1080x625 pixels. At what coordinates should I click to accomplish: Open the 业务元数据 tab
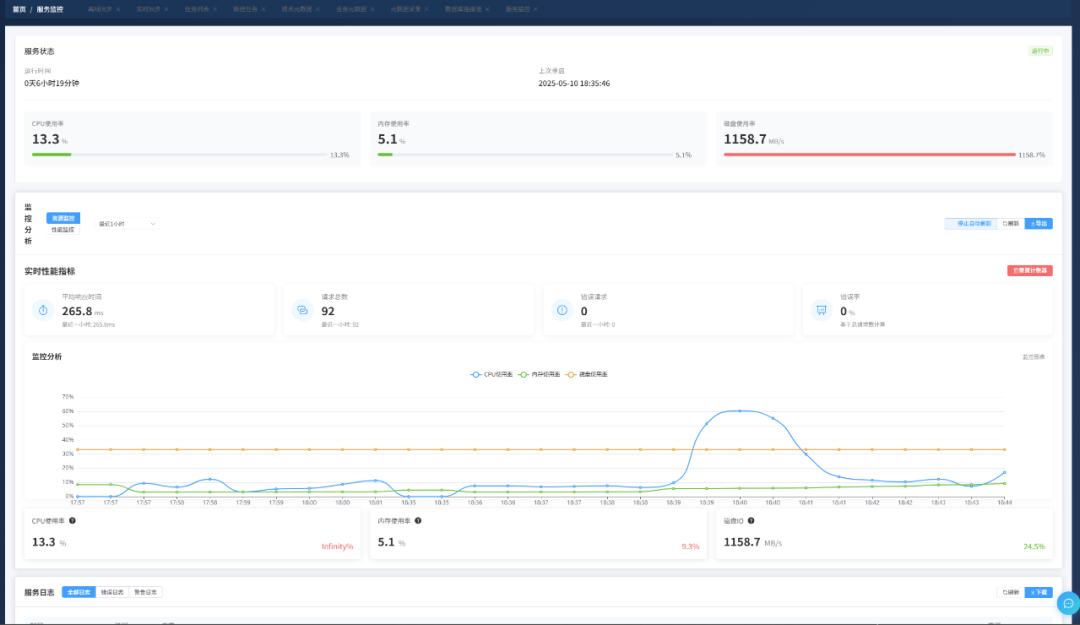tap(351, 10)
